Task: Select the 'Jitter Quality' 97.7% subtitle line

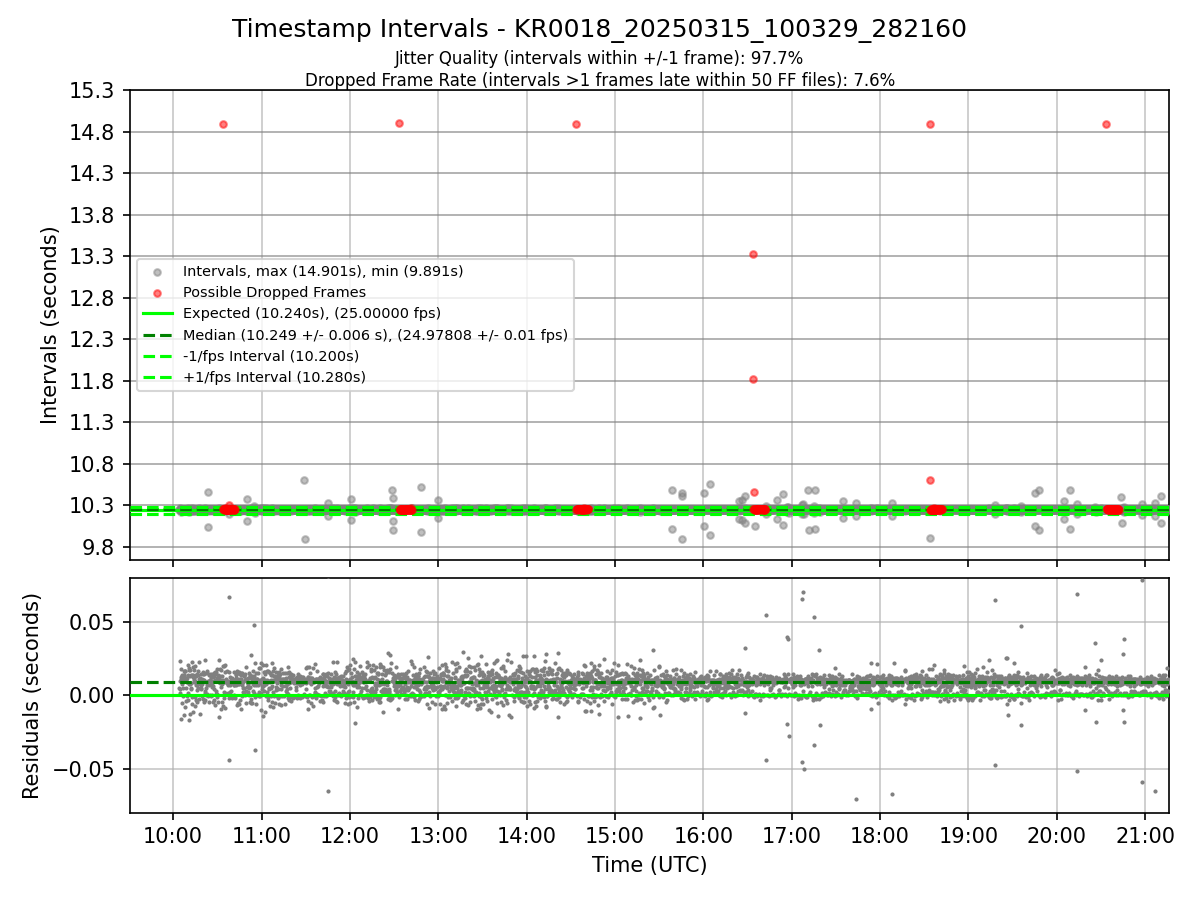Action: (x=599, y=58)
